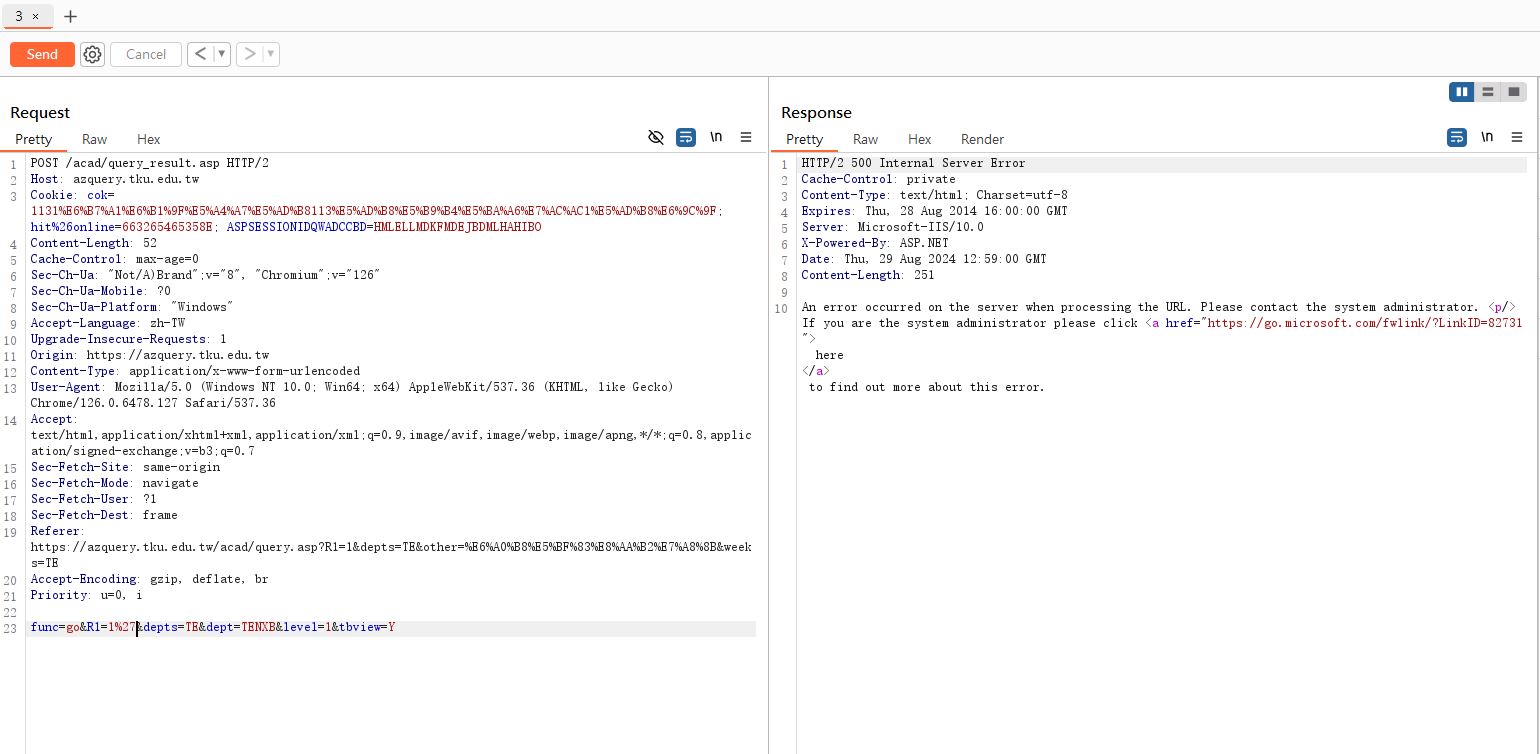The image size is (1540, 754).
Task: Select Repeater tab 3
Action: point(19,16)
